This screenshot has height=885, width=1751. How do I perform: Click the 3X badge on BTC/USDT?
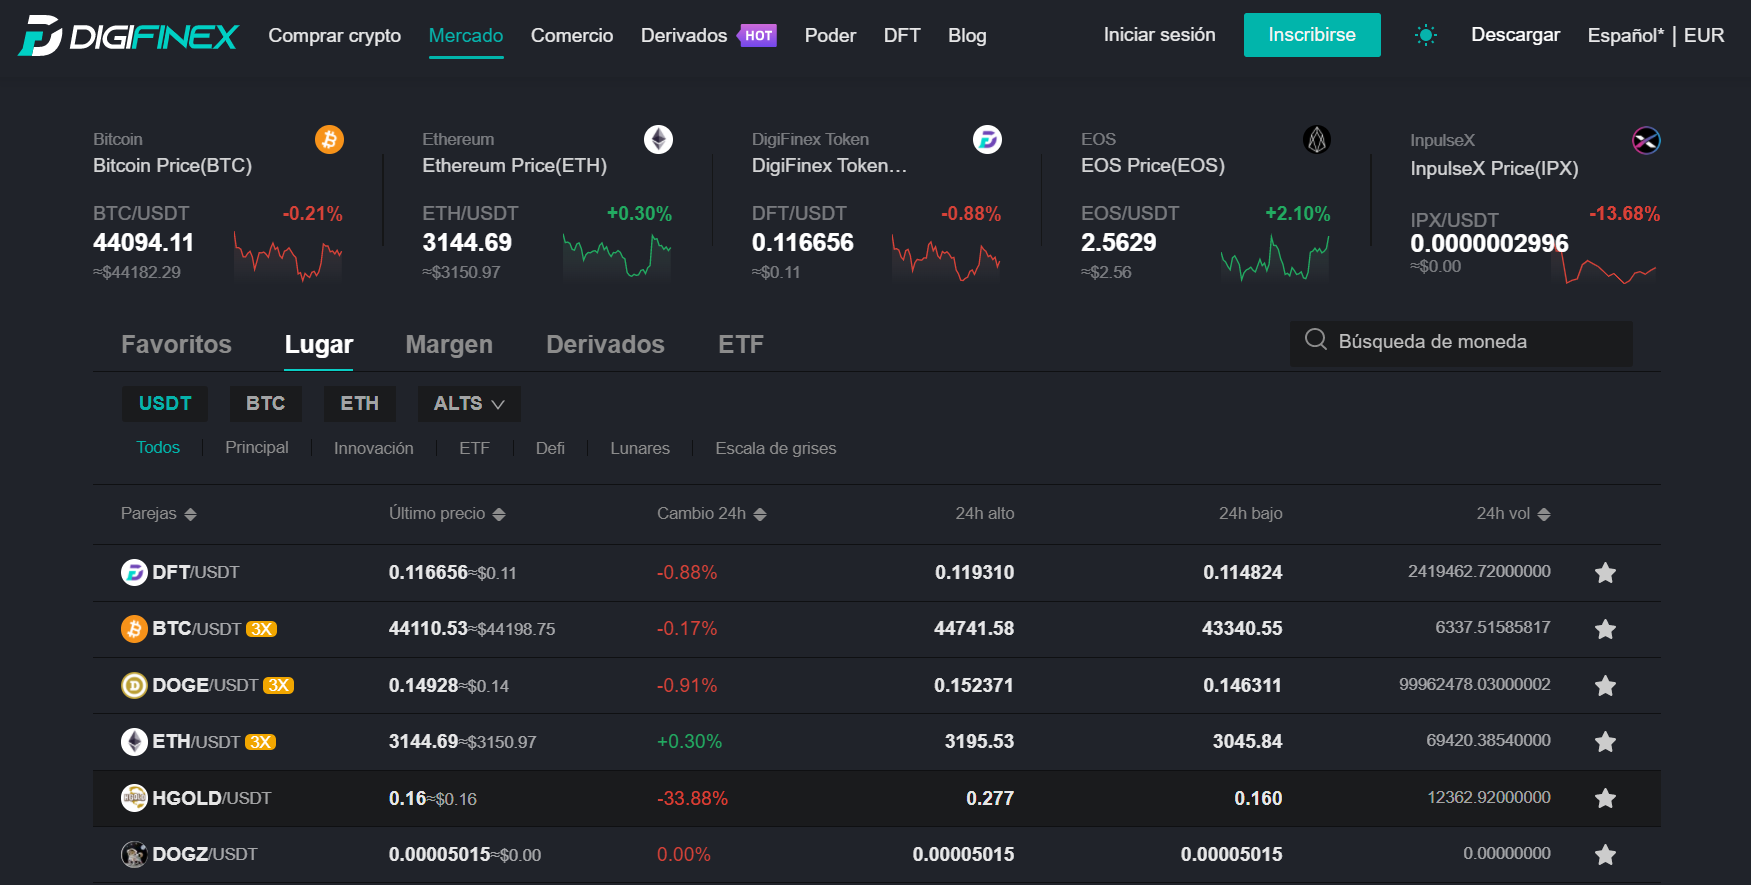[261, 629]
